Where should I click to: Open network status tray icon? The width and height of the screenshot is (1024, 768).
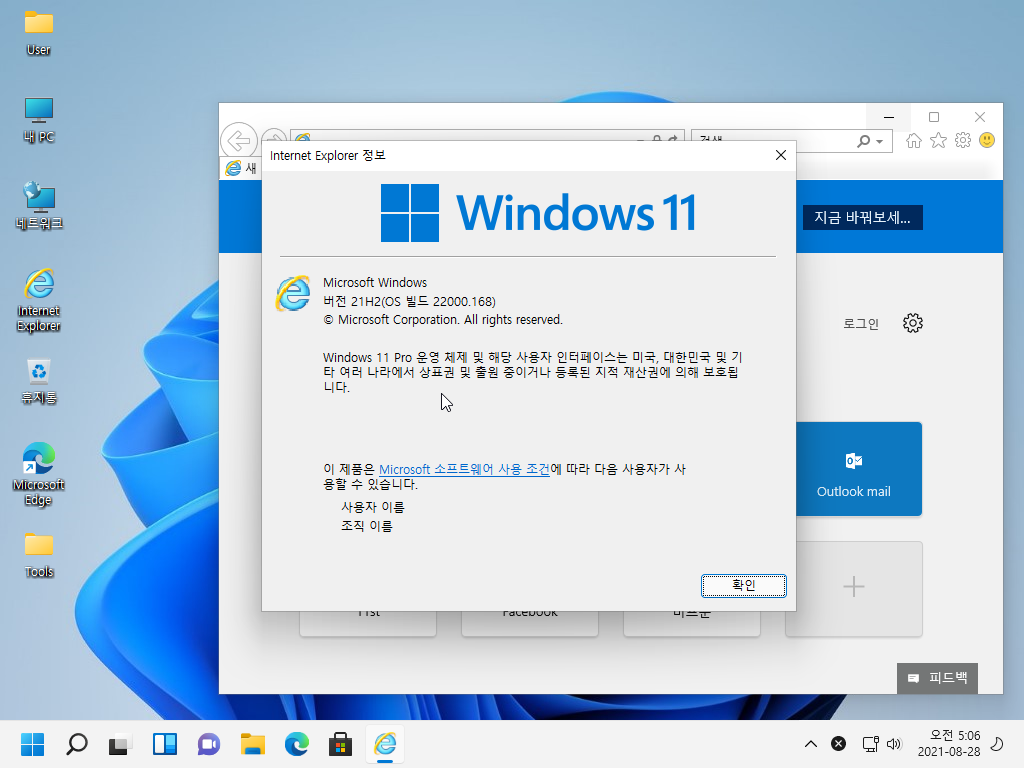click(x=871, y=744)
